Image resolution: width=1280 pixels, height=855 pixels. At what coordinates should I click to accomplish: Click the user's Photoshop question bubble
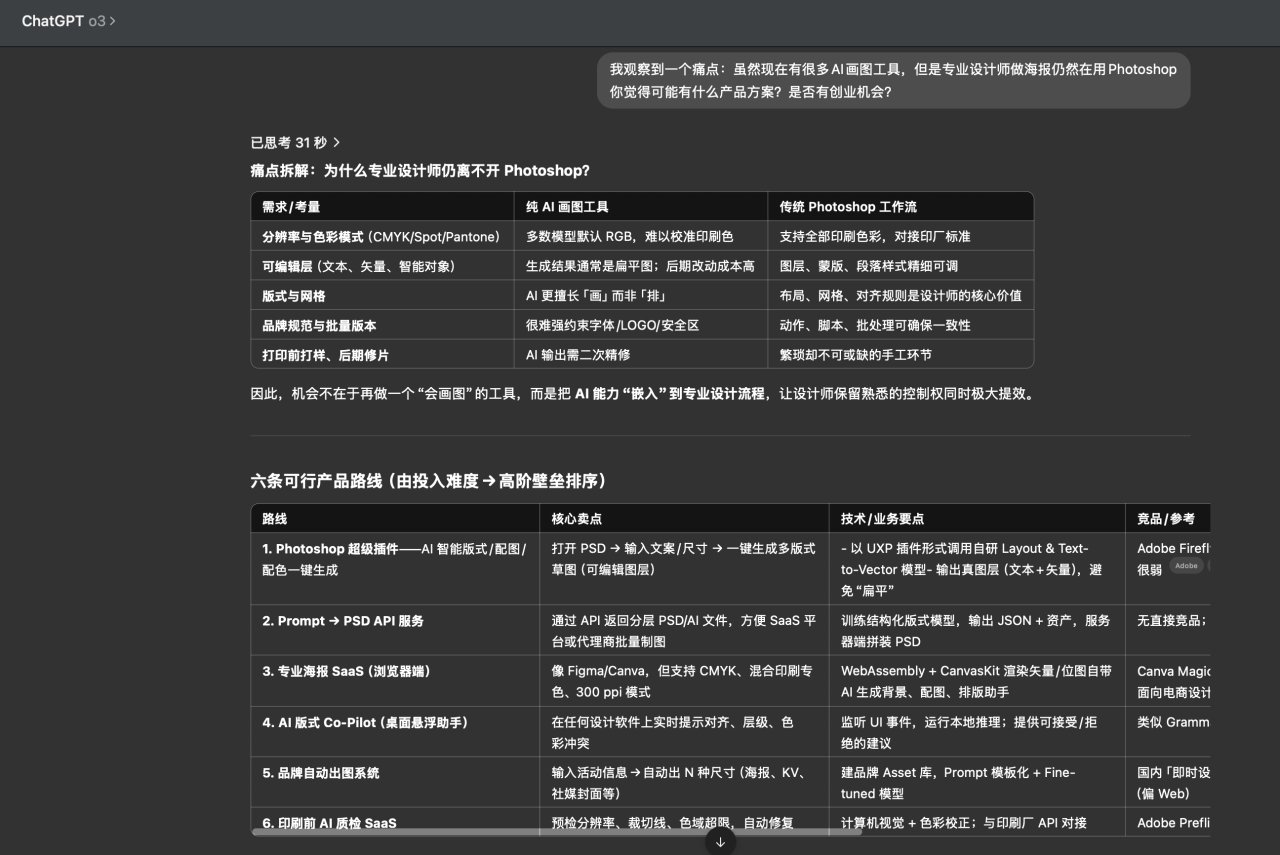893,80
